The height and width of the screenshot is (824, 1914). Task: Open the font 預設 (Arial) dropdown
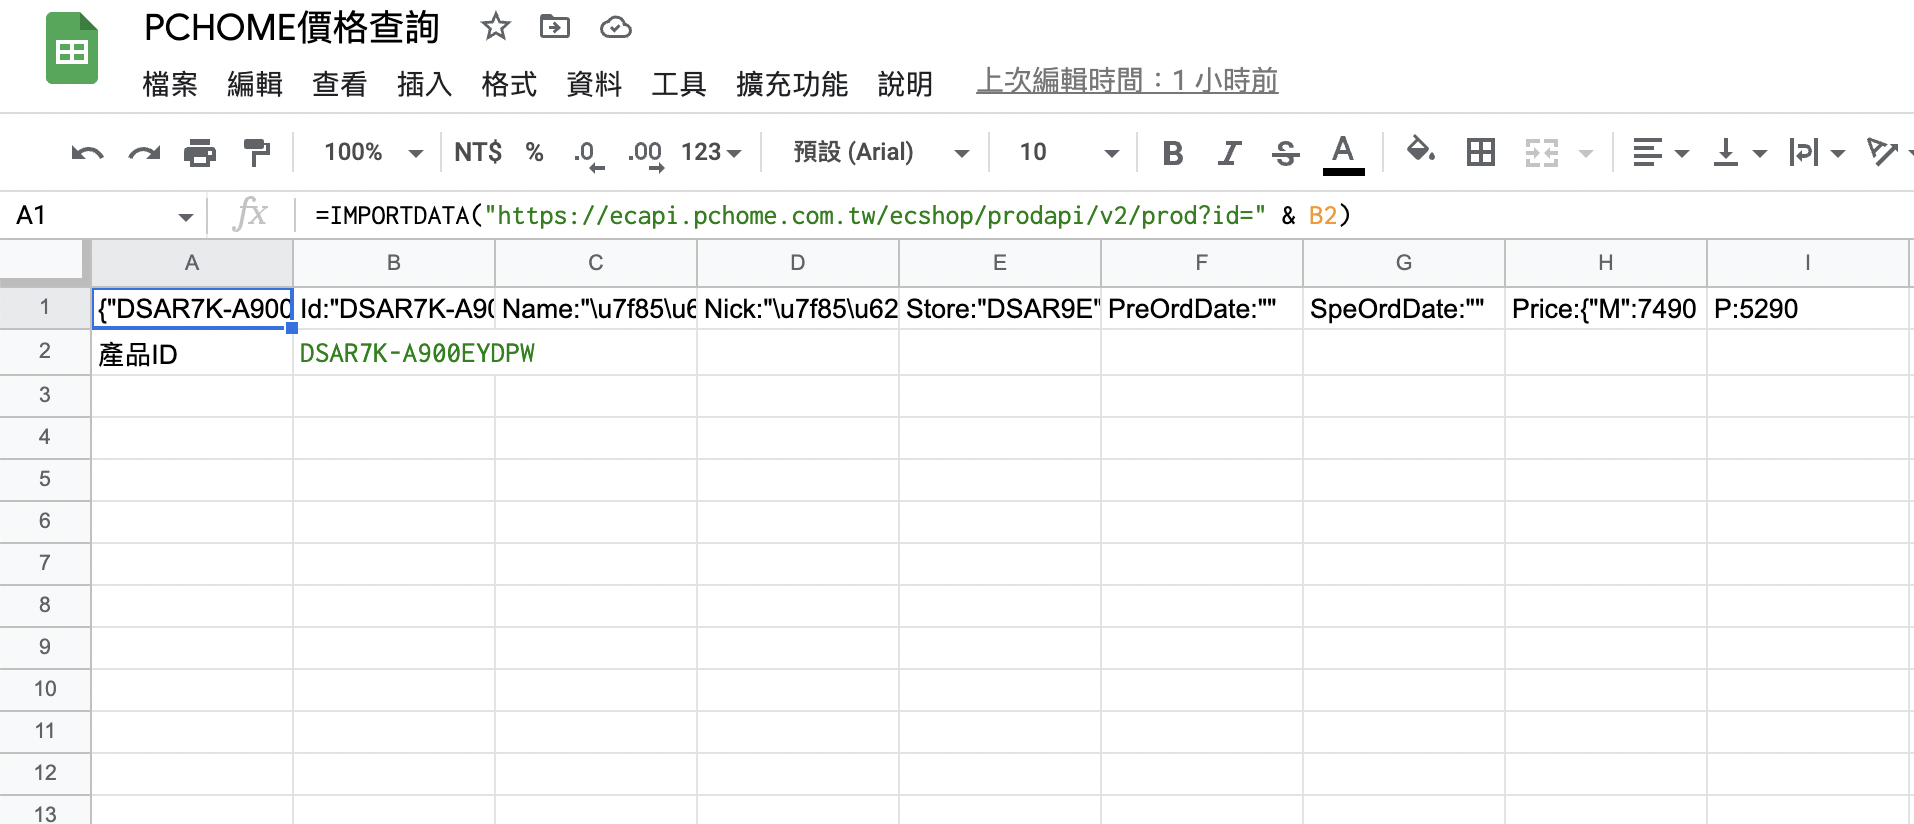(x=881, y=152)
